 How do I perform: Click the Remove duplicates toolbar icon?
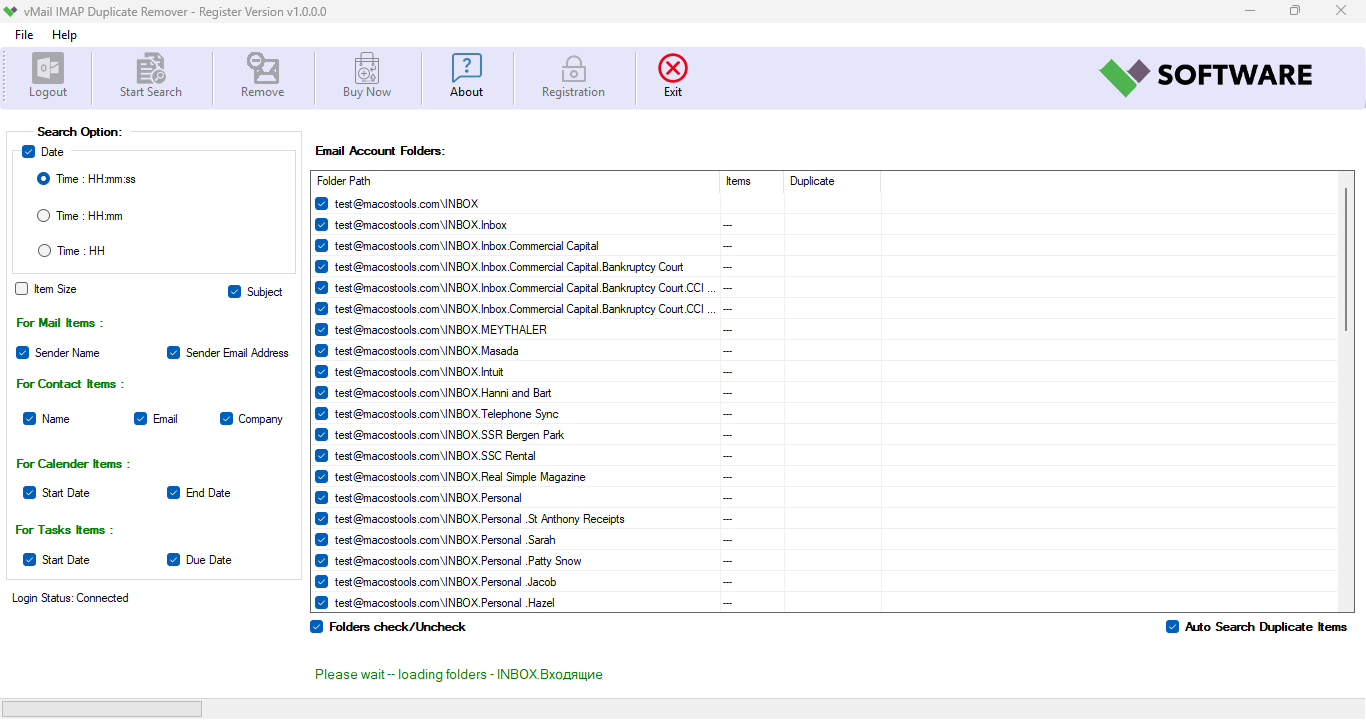click(x=263, y=68)
